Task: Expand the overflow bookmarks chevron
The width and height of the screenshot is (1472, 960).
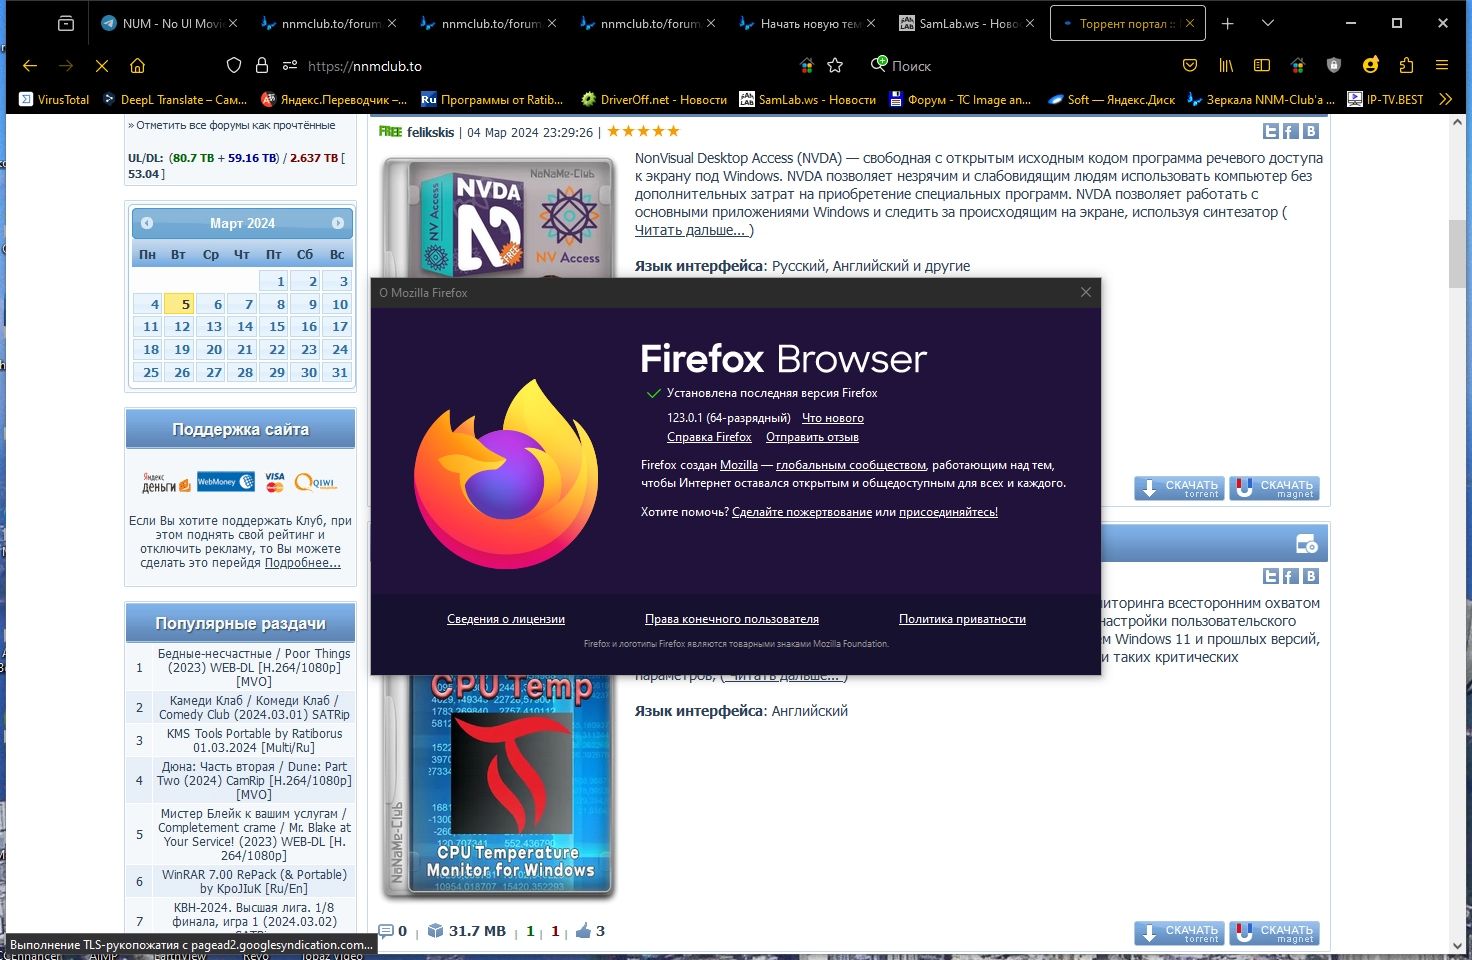Action: [x=1446, y=99]
